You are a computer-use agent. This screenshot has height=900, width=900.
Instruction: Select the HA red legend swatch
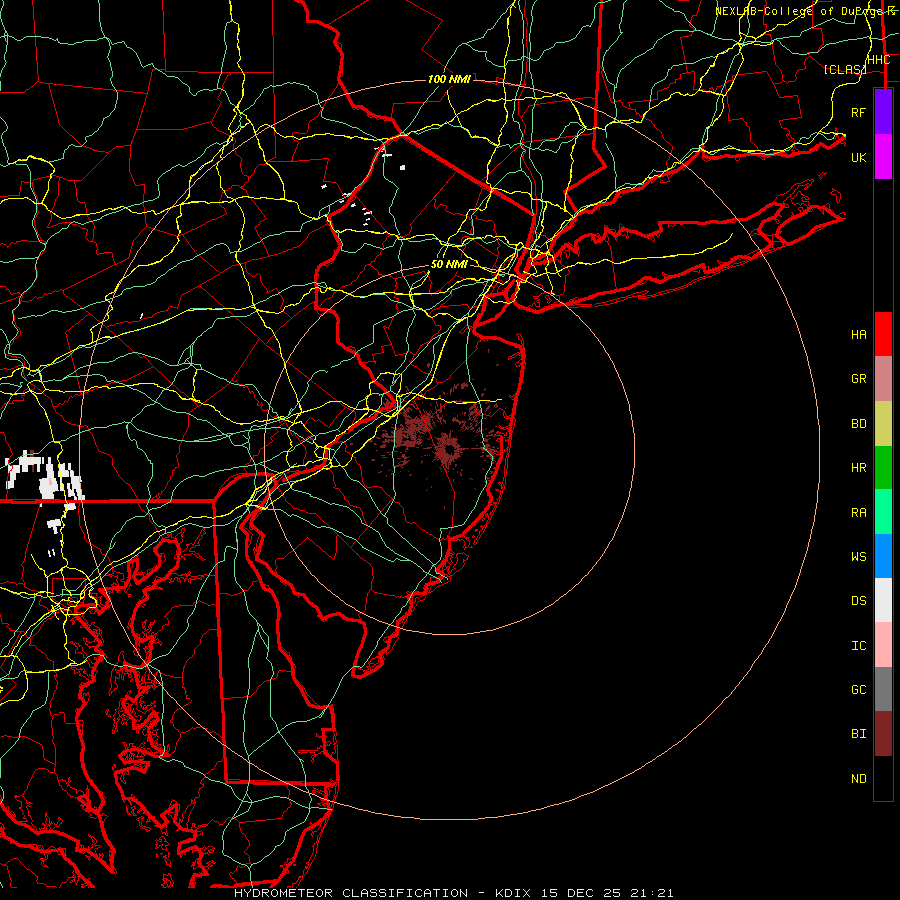(x=883, y=334)
